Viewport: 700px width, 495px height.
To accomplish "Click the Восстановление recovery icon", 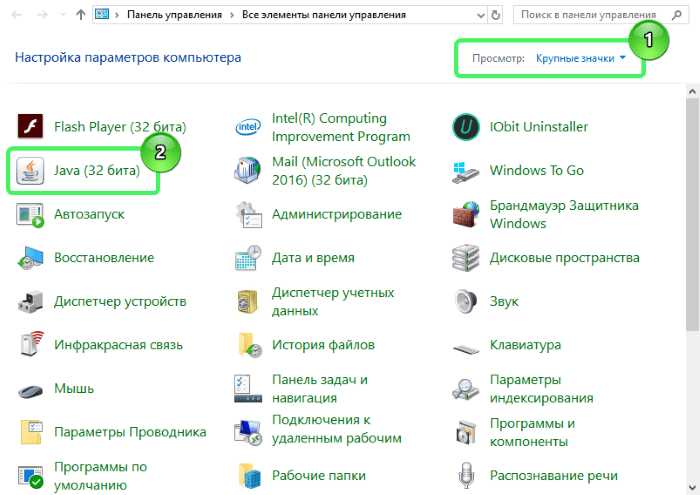I will [30, 258].
